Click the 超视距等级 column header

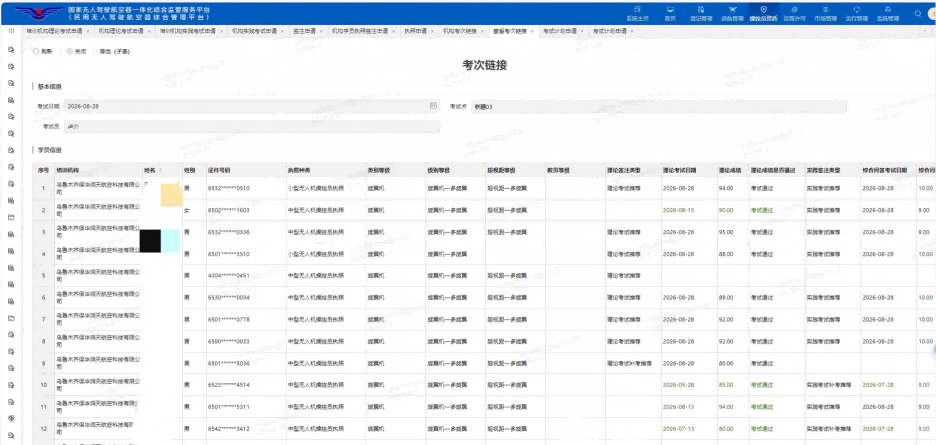(x=514, y=170)
